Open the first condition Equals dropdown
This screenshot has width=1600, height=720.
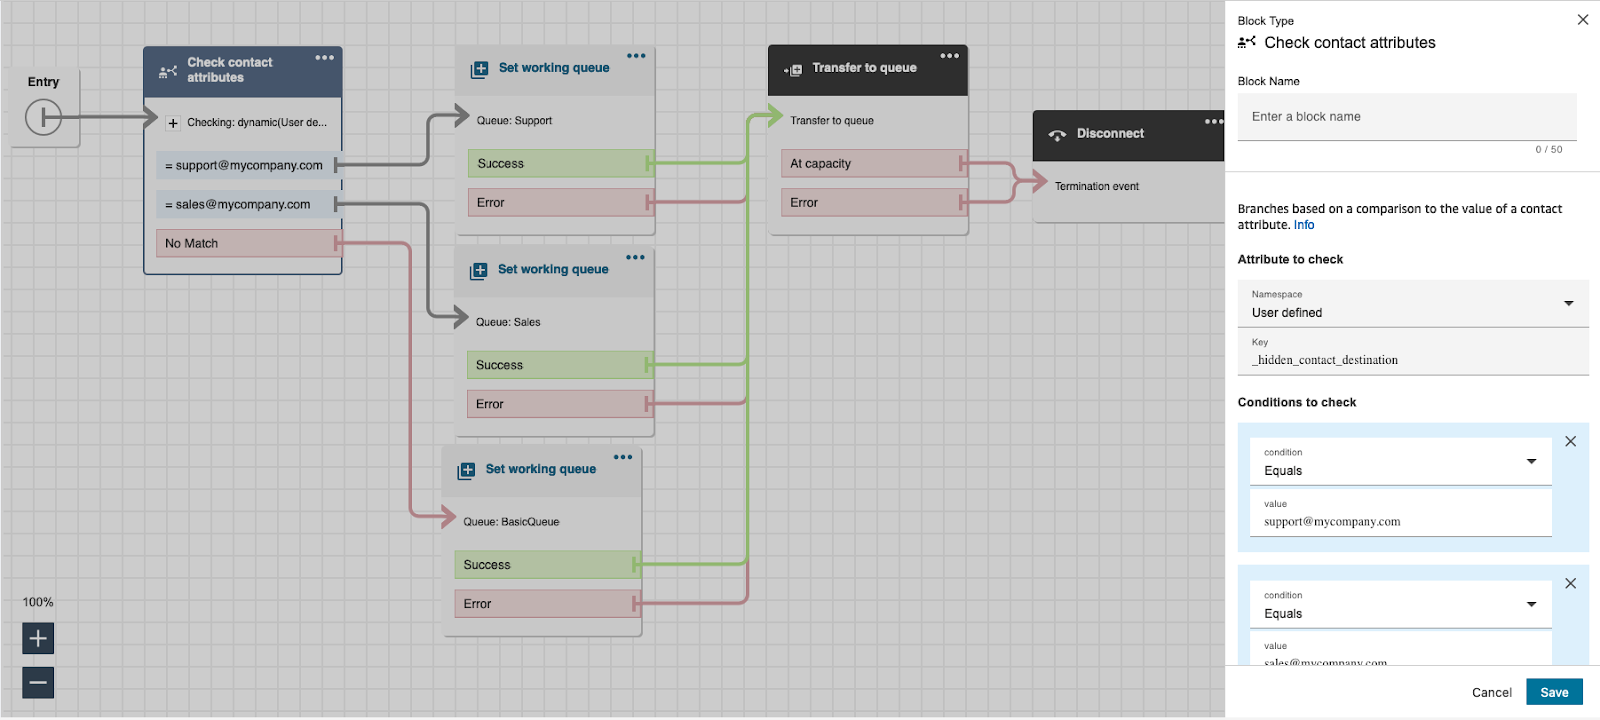1400,462
